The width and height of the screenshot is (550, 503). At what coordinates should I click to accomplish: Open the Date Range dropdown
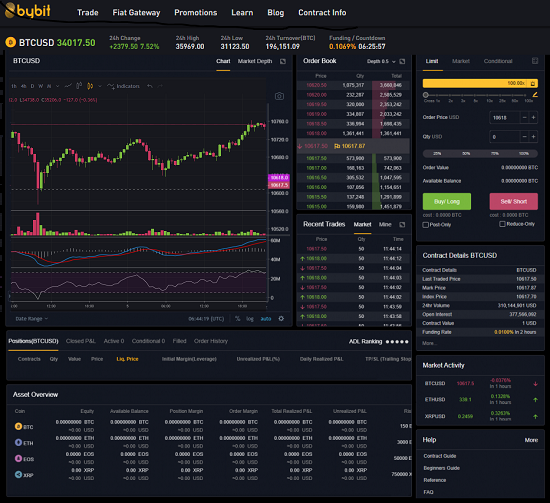[32, 319]
